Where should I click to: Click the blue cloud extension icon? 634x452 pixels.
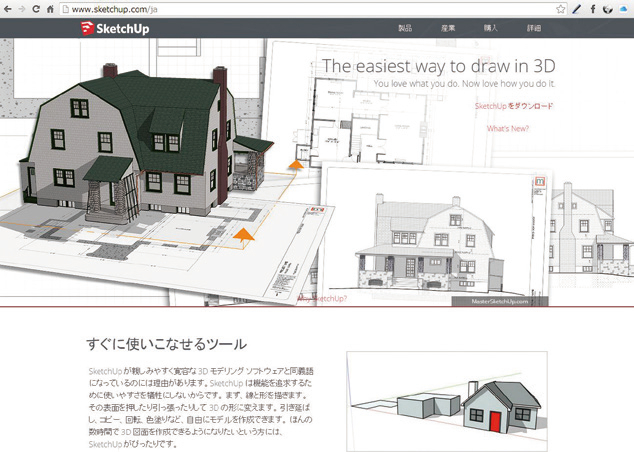[624, 9]
